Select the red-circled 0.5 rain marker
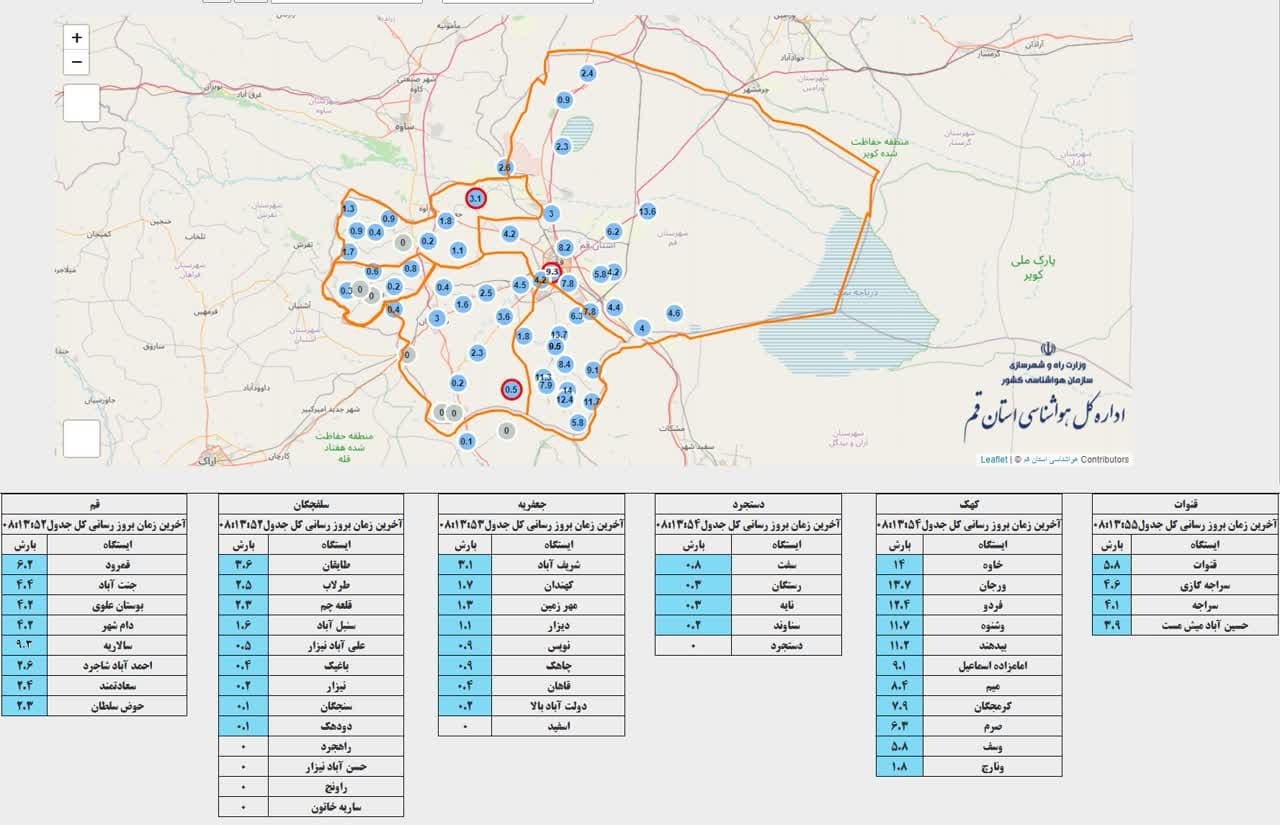The image size is (1280, 825). tap(511, 389)
